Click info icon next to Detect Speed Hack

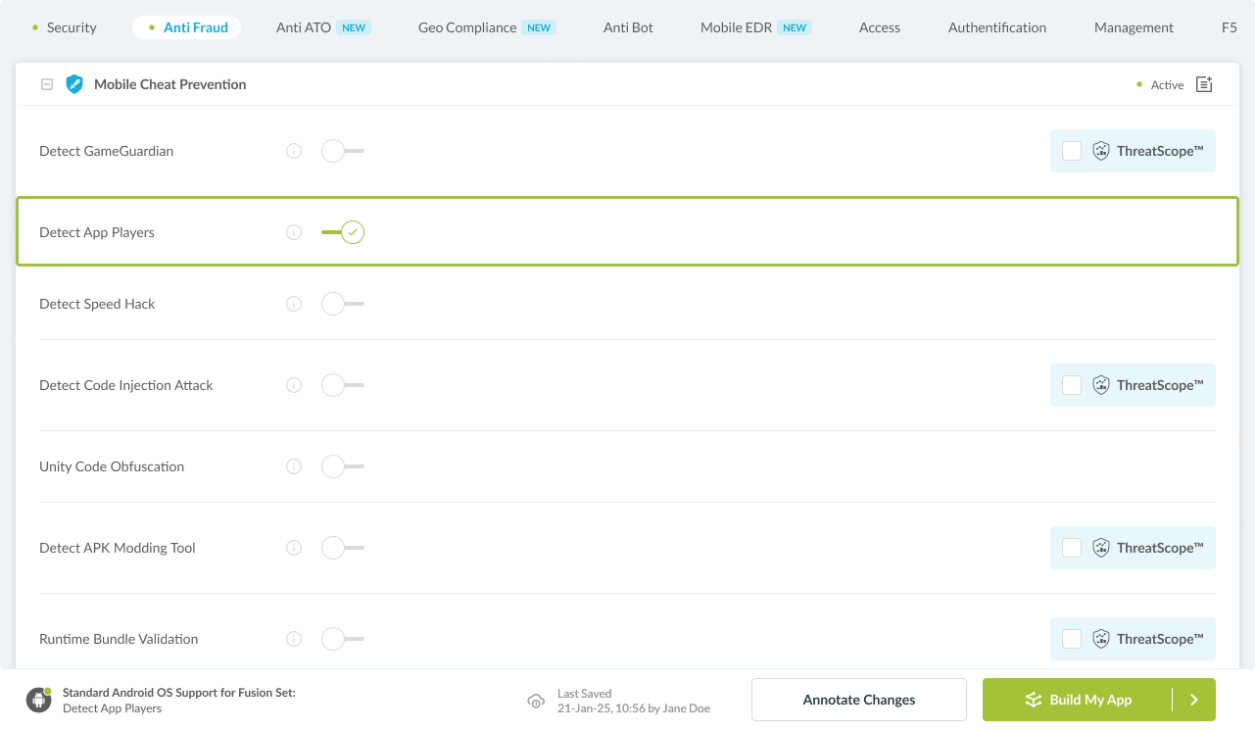click(294, 304)
